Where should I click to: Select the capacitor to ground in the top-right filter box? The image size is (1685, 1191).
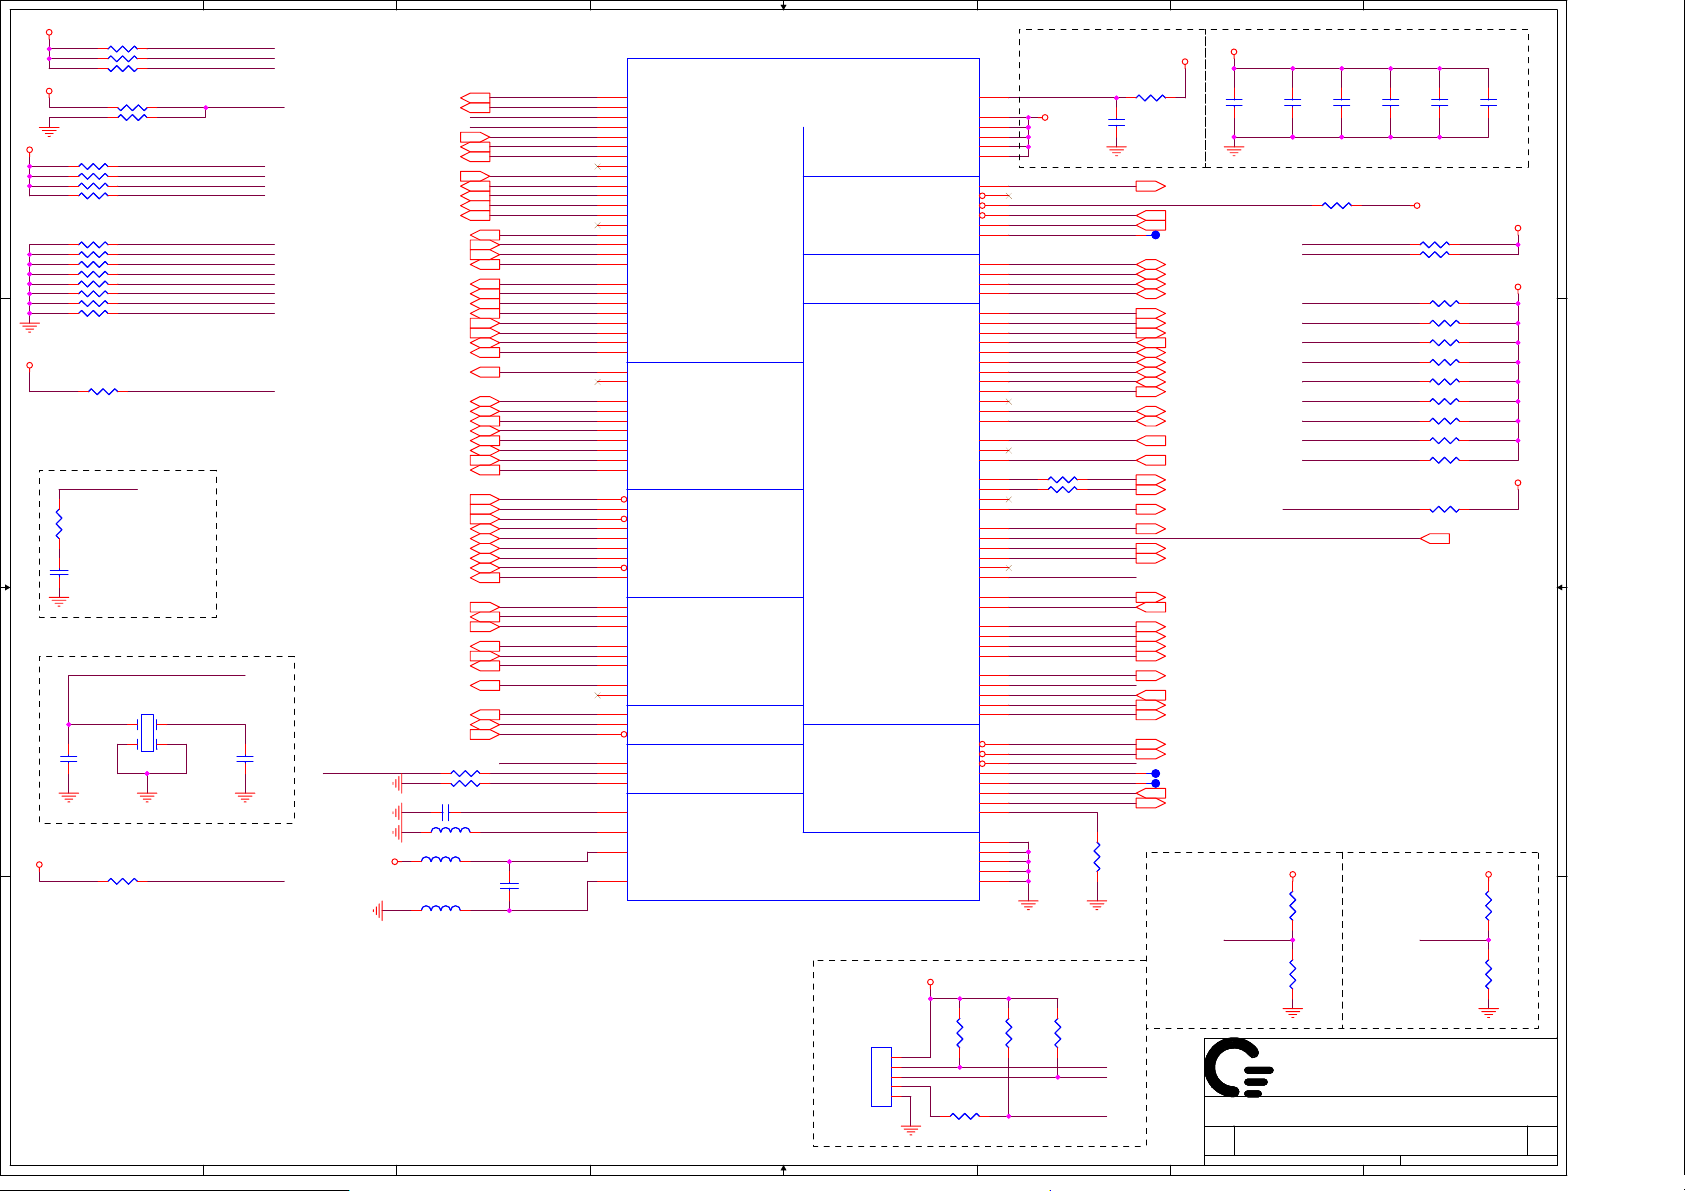pyautogui.click(x=1117, y=122)
